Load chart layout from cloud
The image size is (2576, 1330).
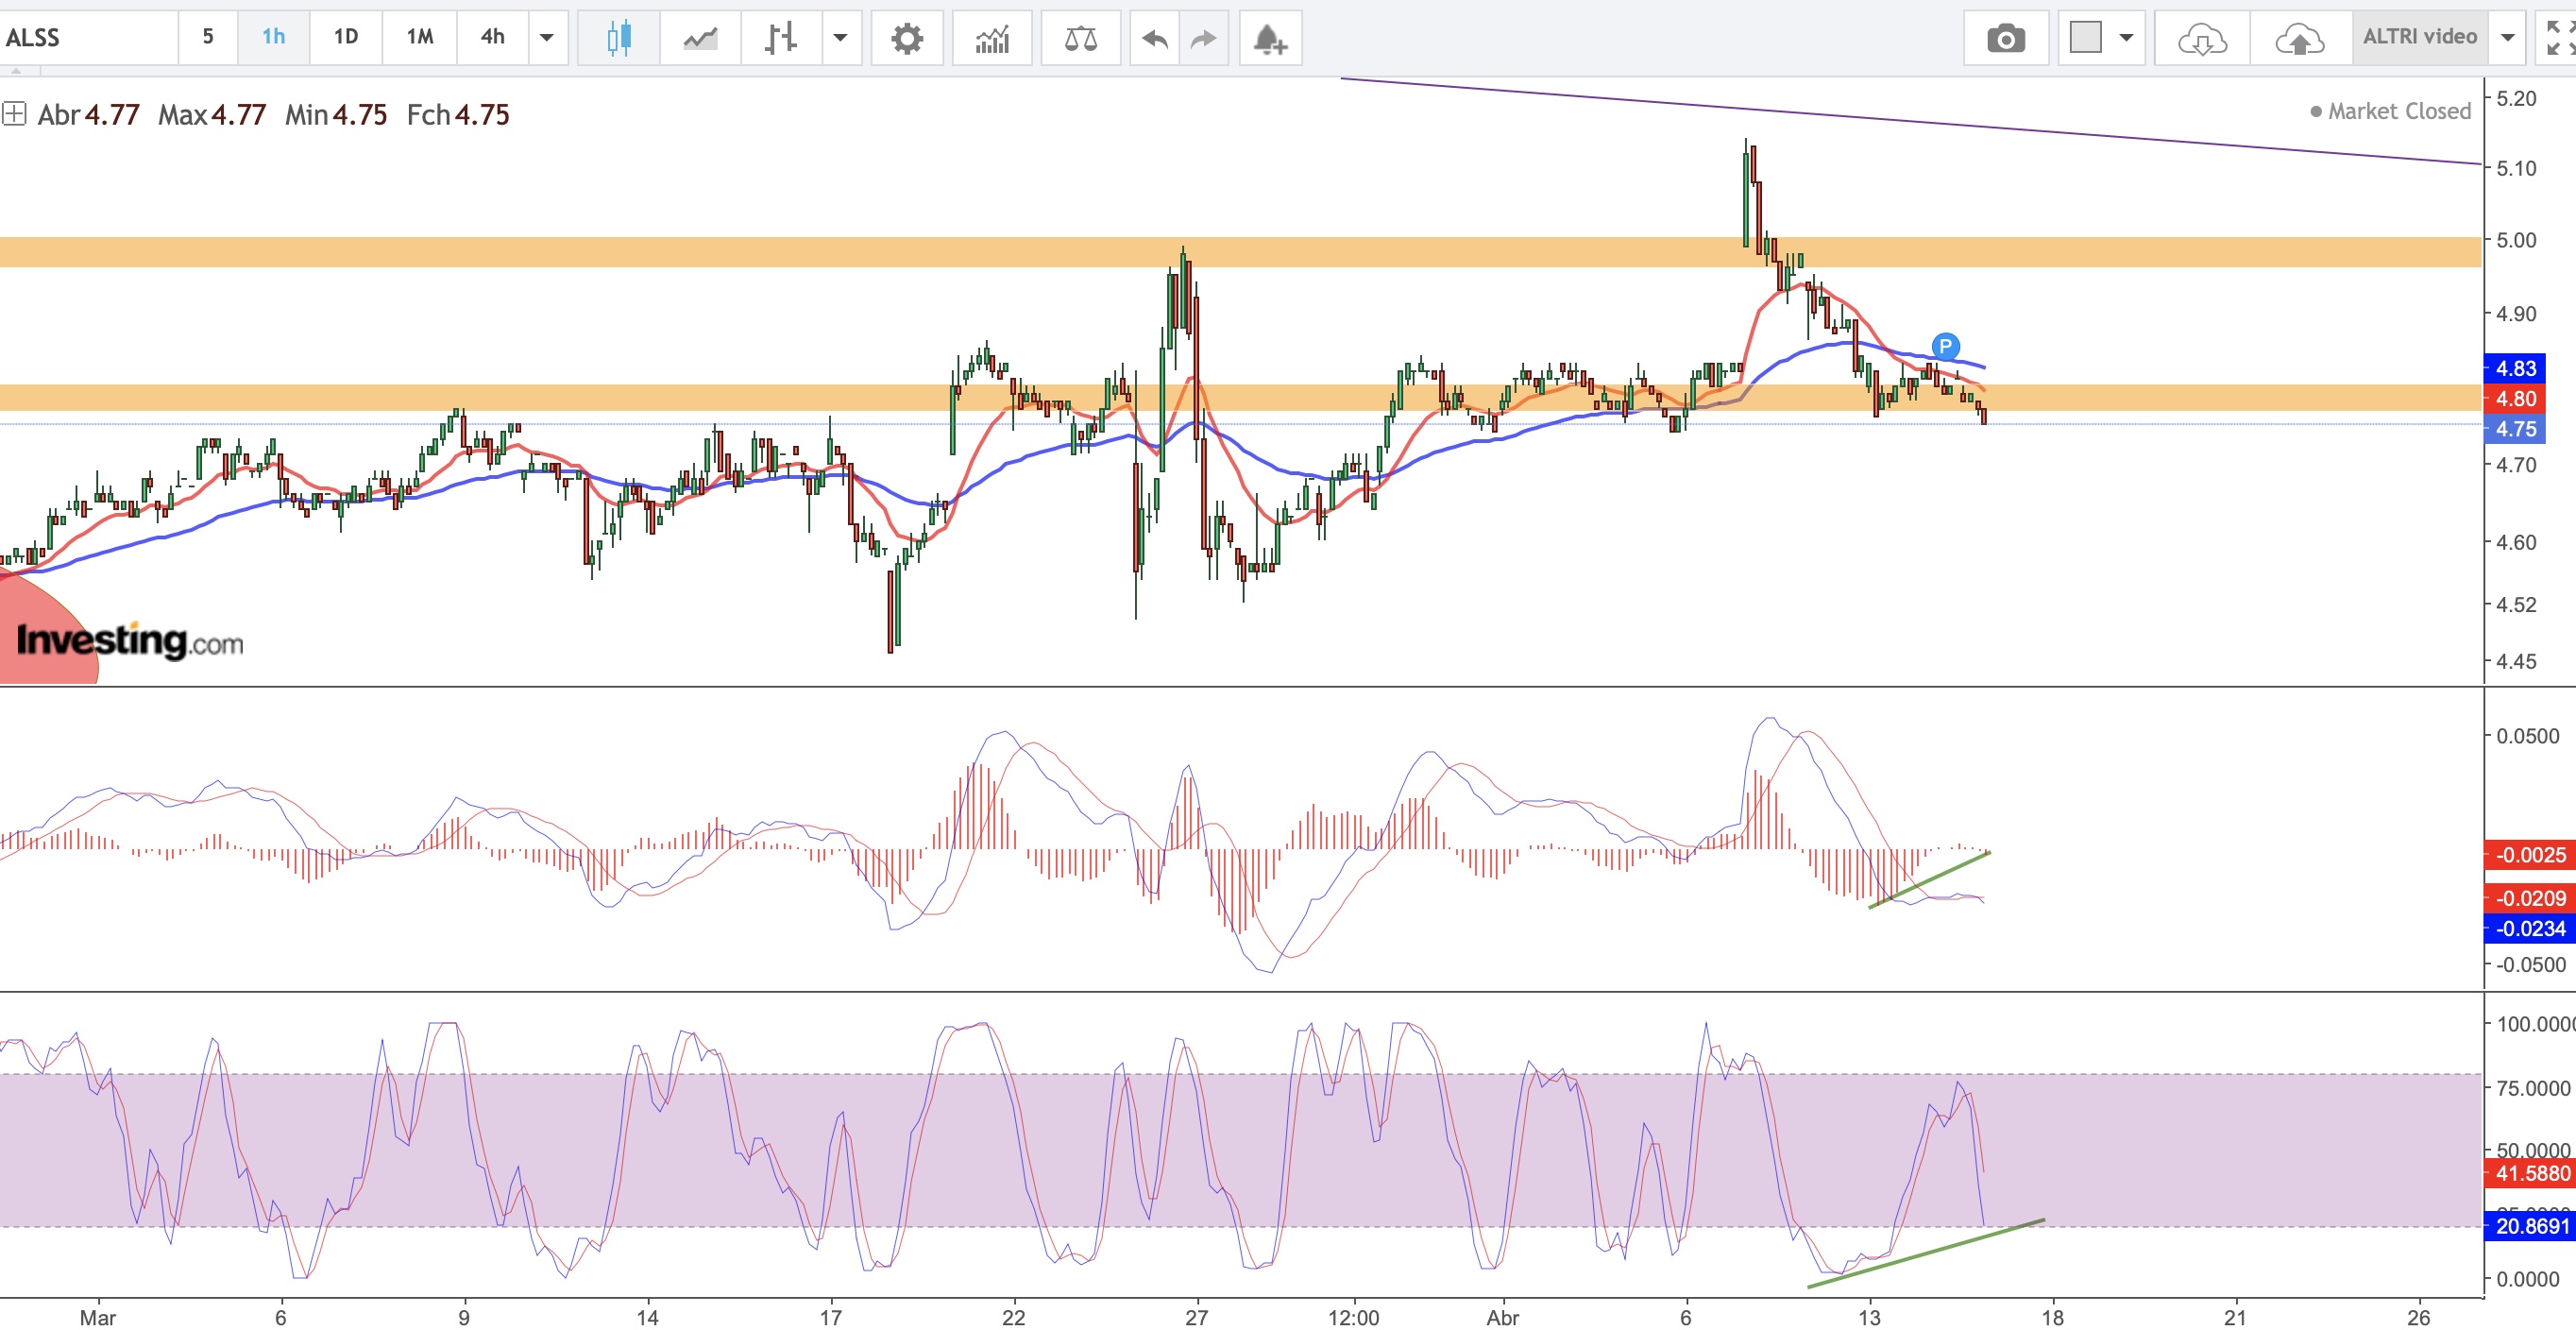pyautogui.click(x=2201, y=38)
